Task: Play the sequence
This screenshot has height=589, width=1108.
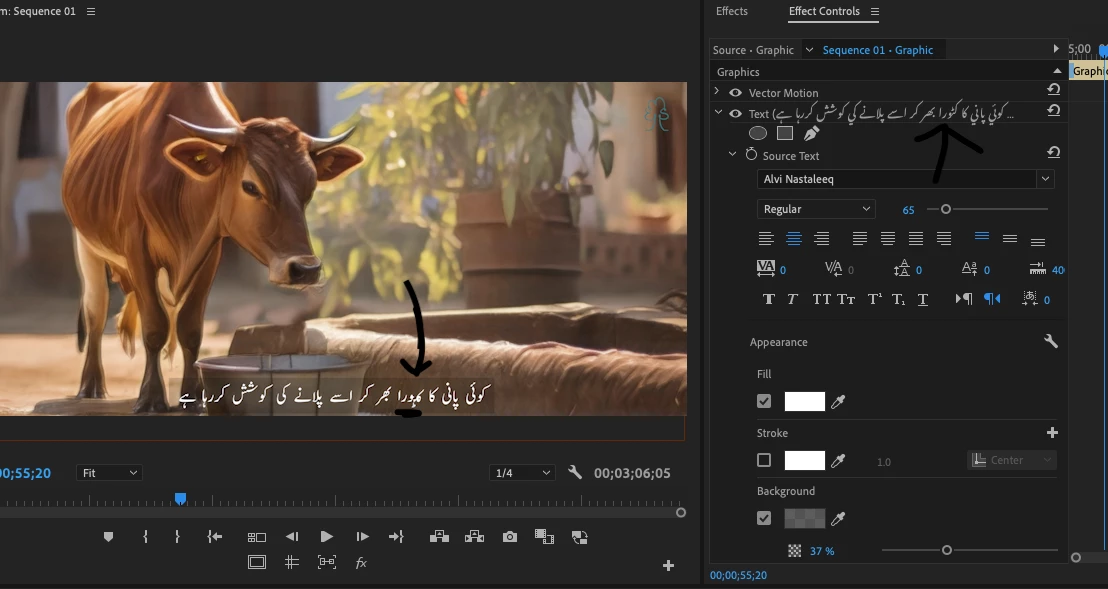Action: click(x=326, y=537)
